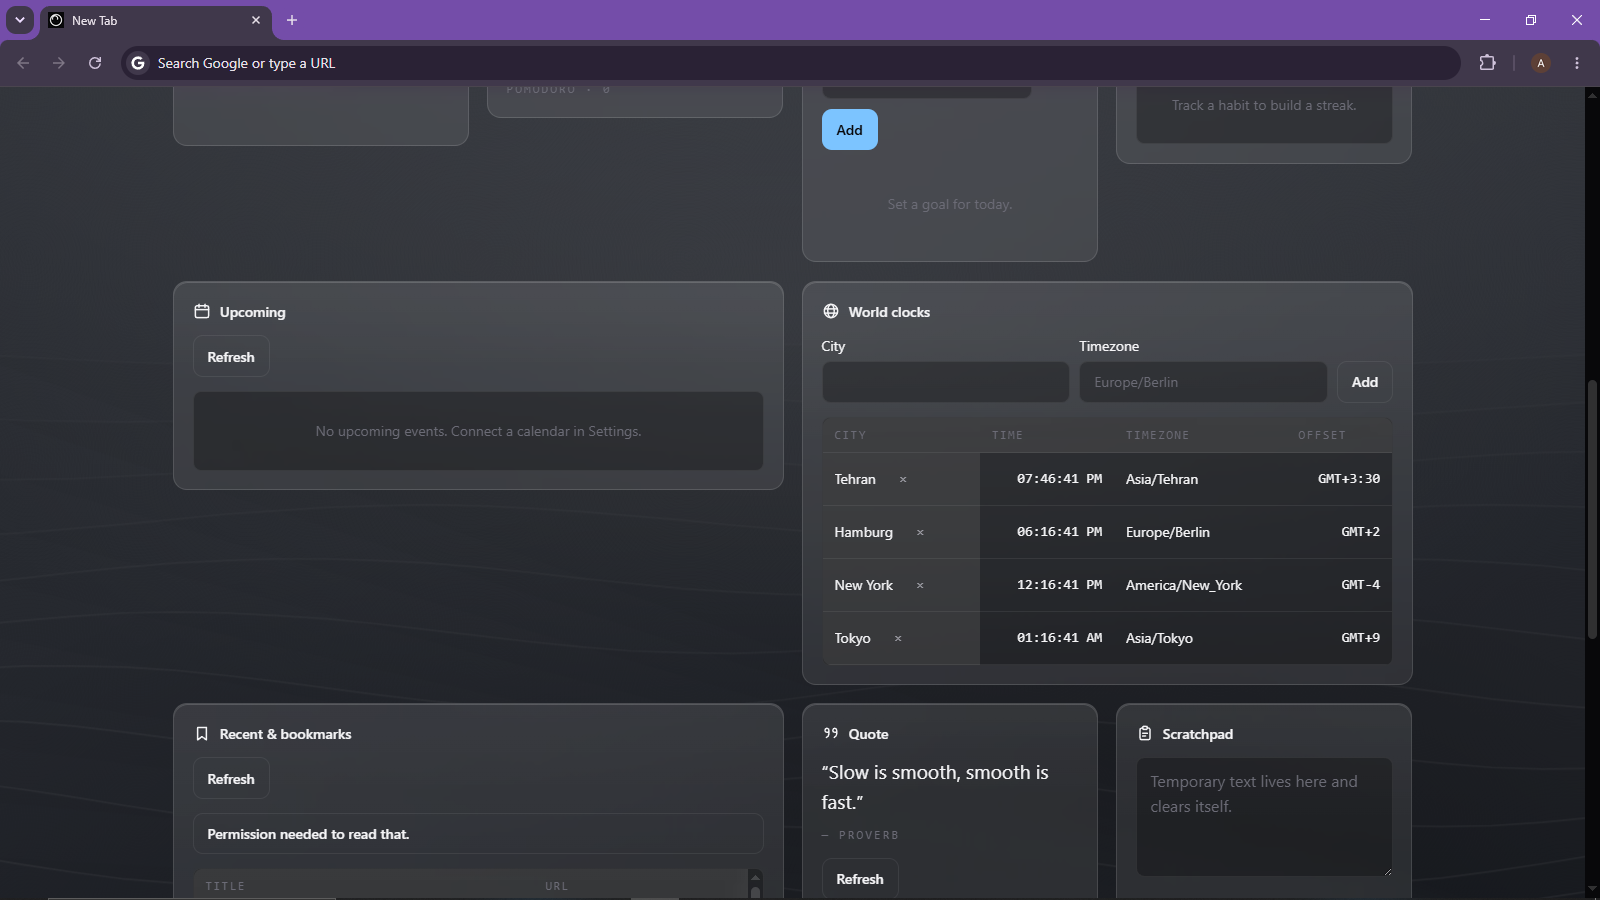Refresh the Recent & bookmarks panel
The width and height of the screenshot is (1600, 900).
231,779
